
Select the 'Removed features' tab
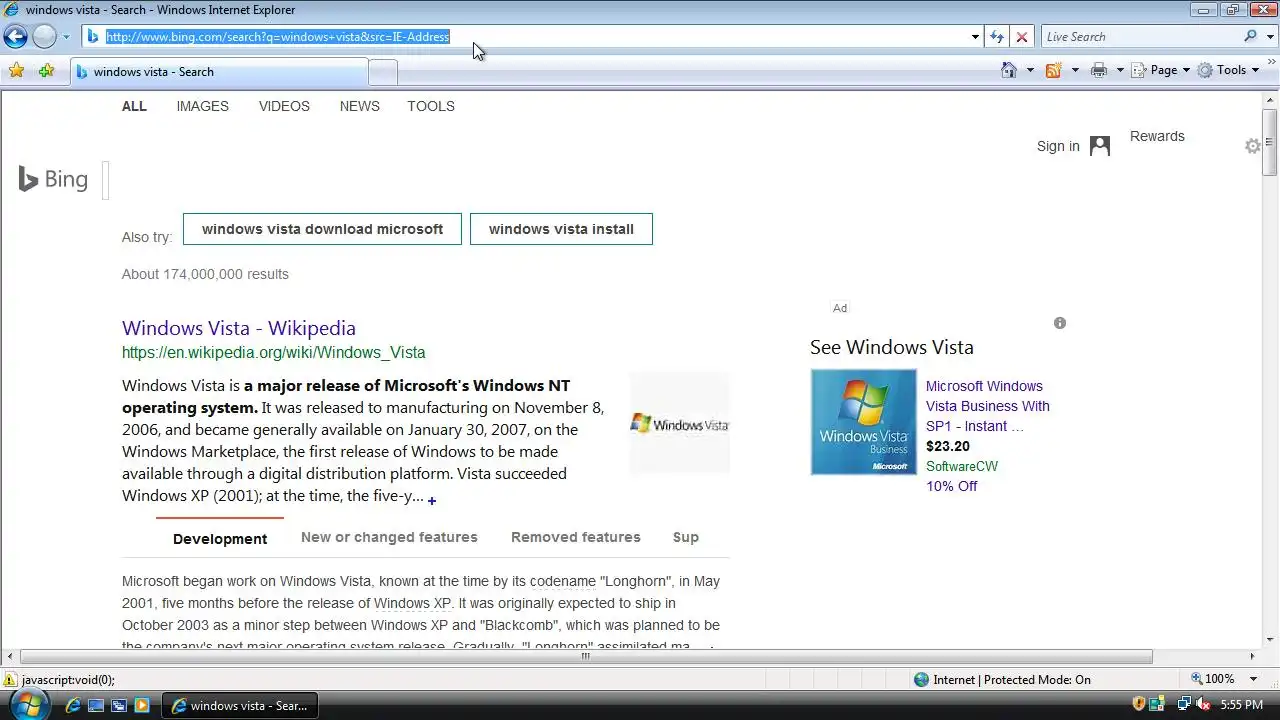point(576,537)
